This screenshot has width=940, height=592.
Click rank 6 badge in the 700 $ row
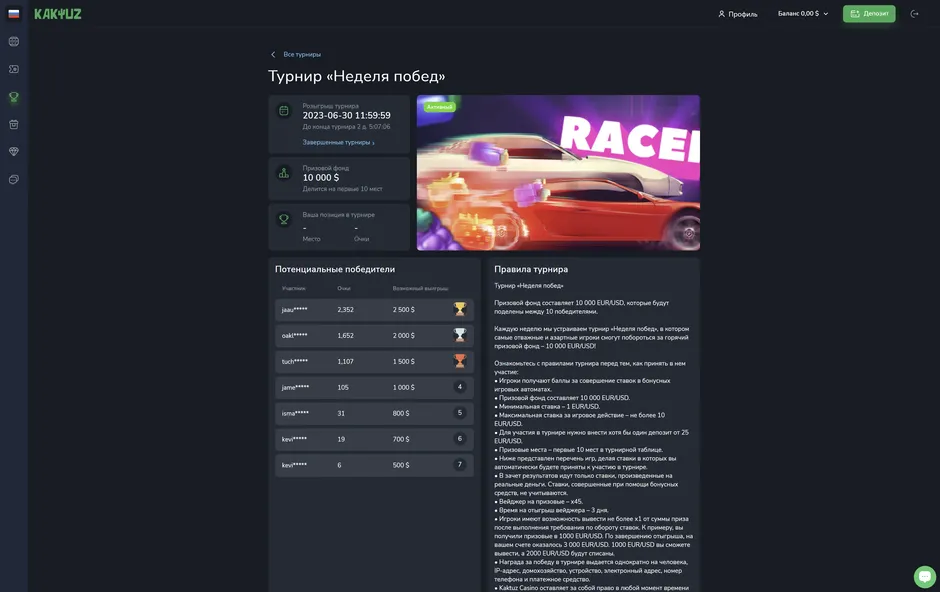point(460,439)
